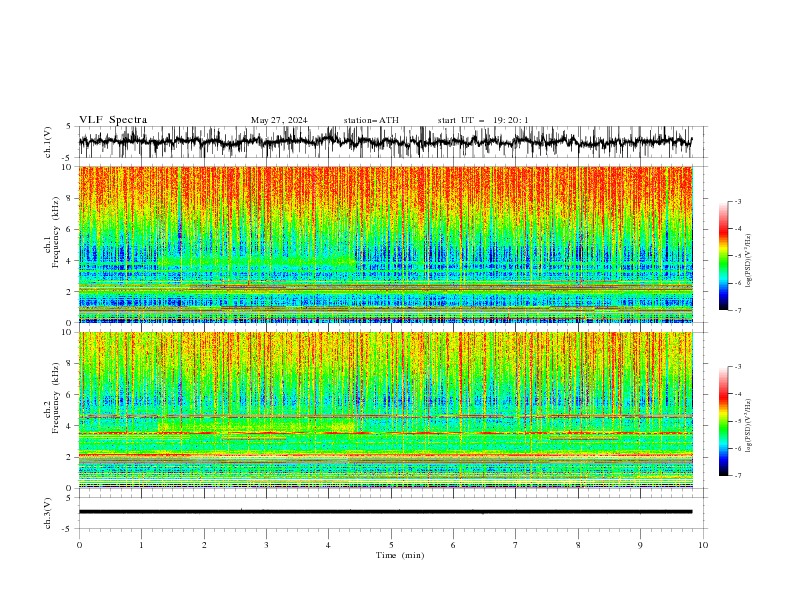
Task: Click the "-3" tick on ch.1 colorbar
Action: [738, 201]
